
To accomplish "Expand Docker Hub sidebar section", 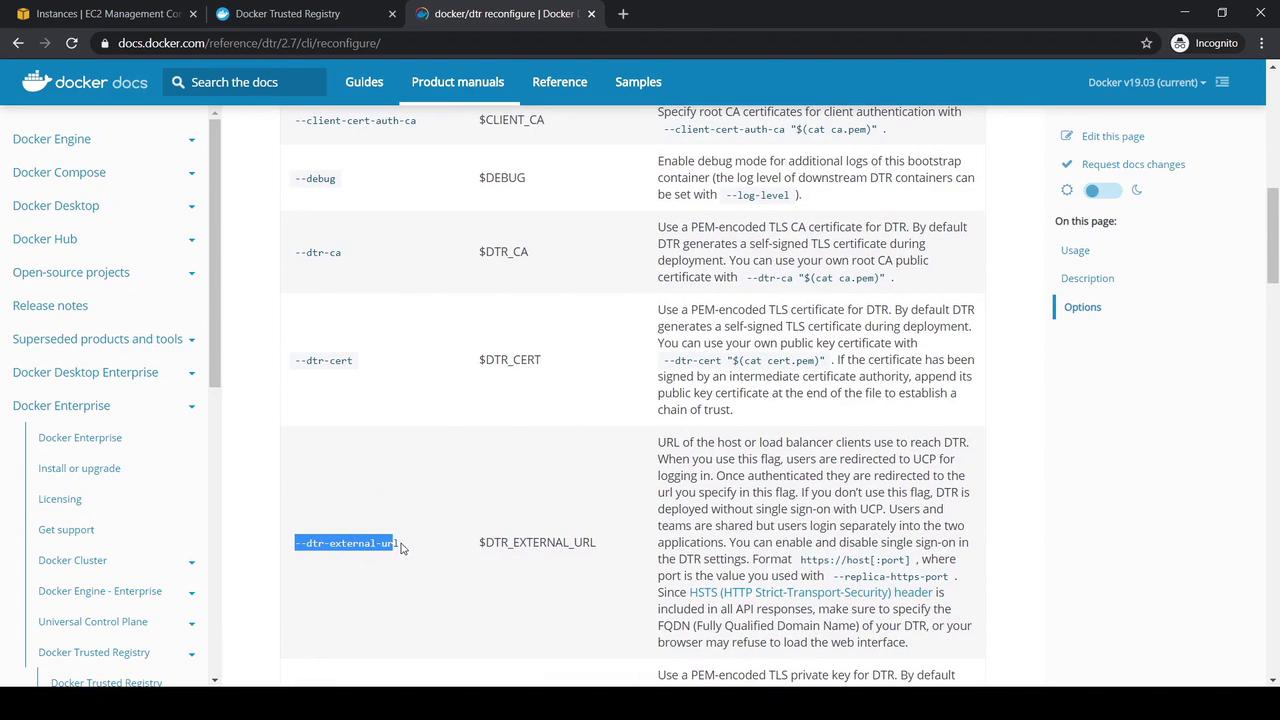I will tap(191, 239).
